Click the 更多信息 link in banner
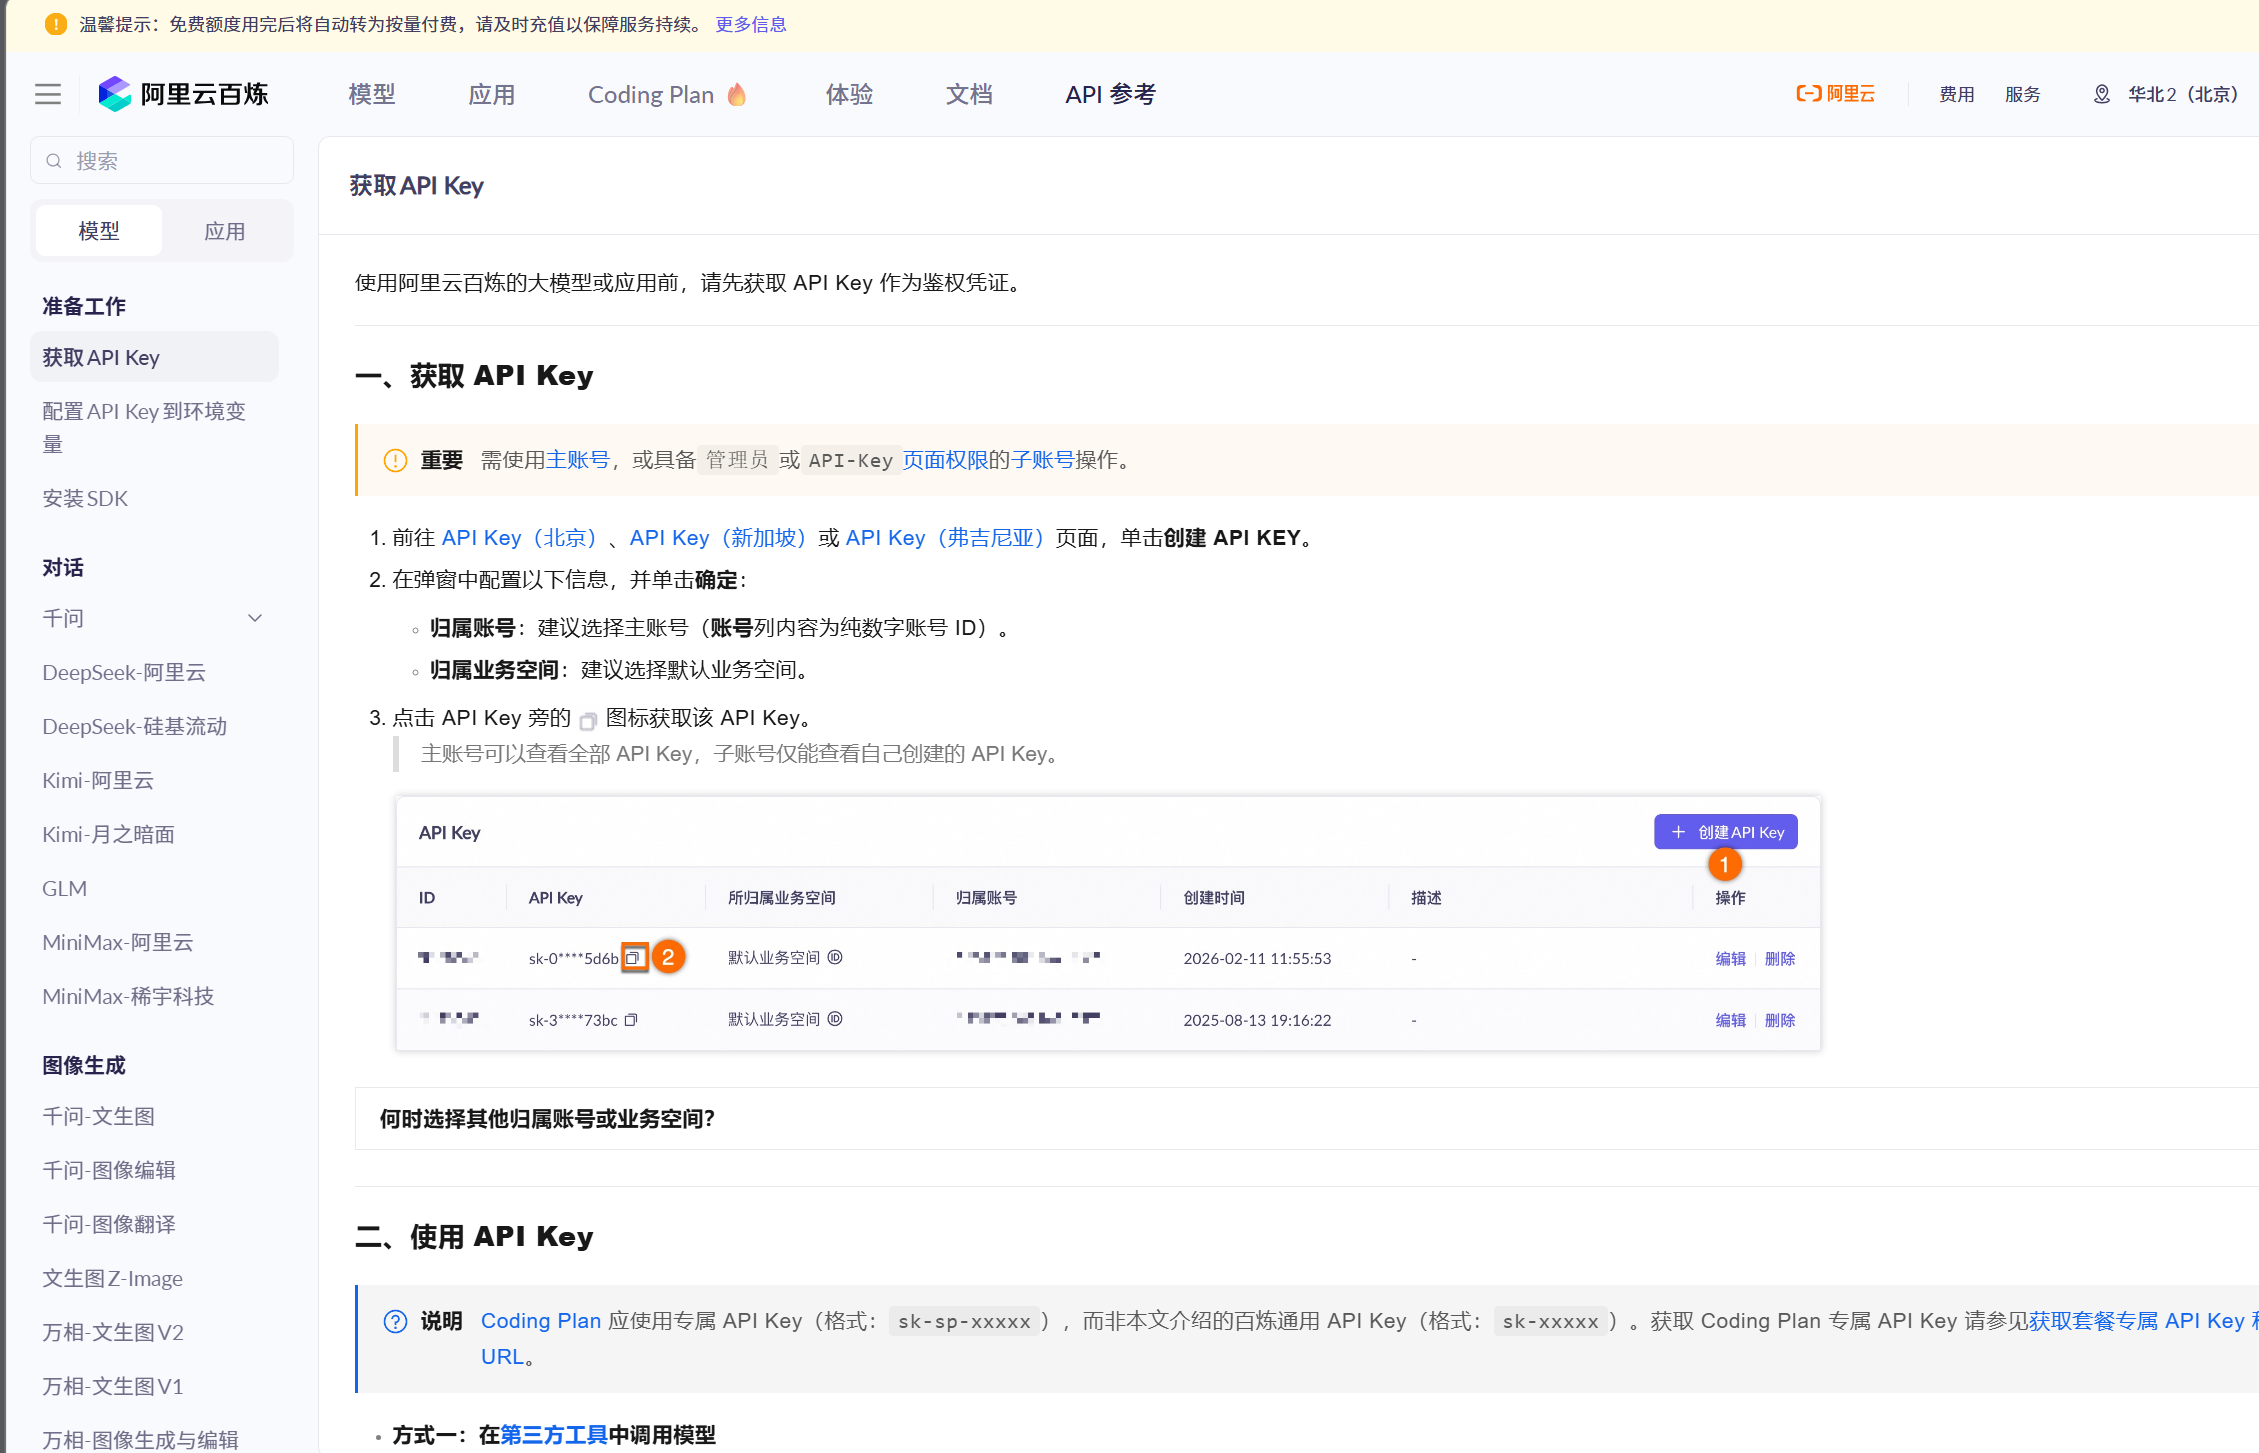 coord(750,24)
